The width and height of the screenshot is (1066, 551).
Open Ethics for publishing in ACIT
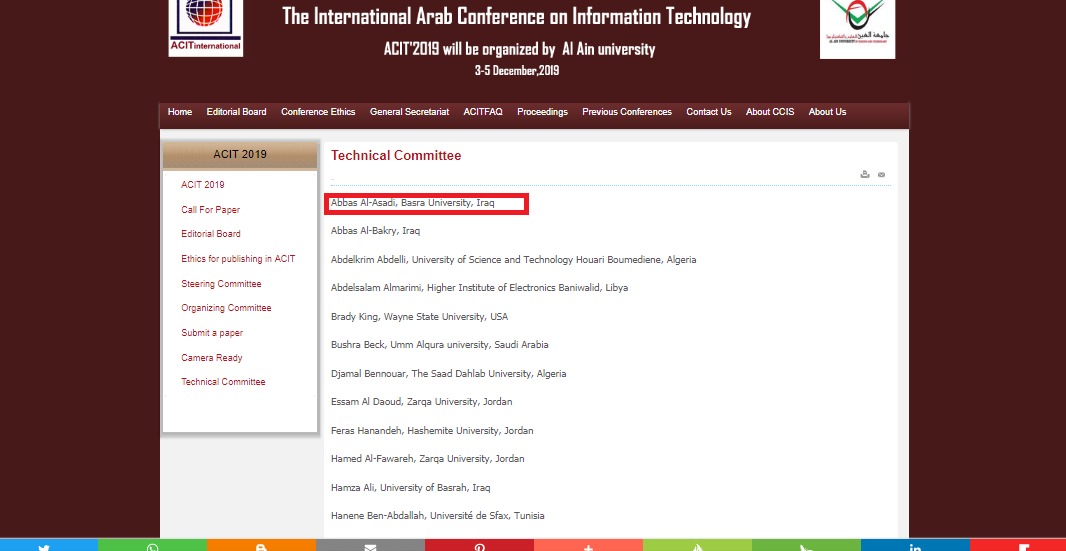[x=238, y=259]
